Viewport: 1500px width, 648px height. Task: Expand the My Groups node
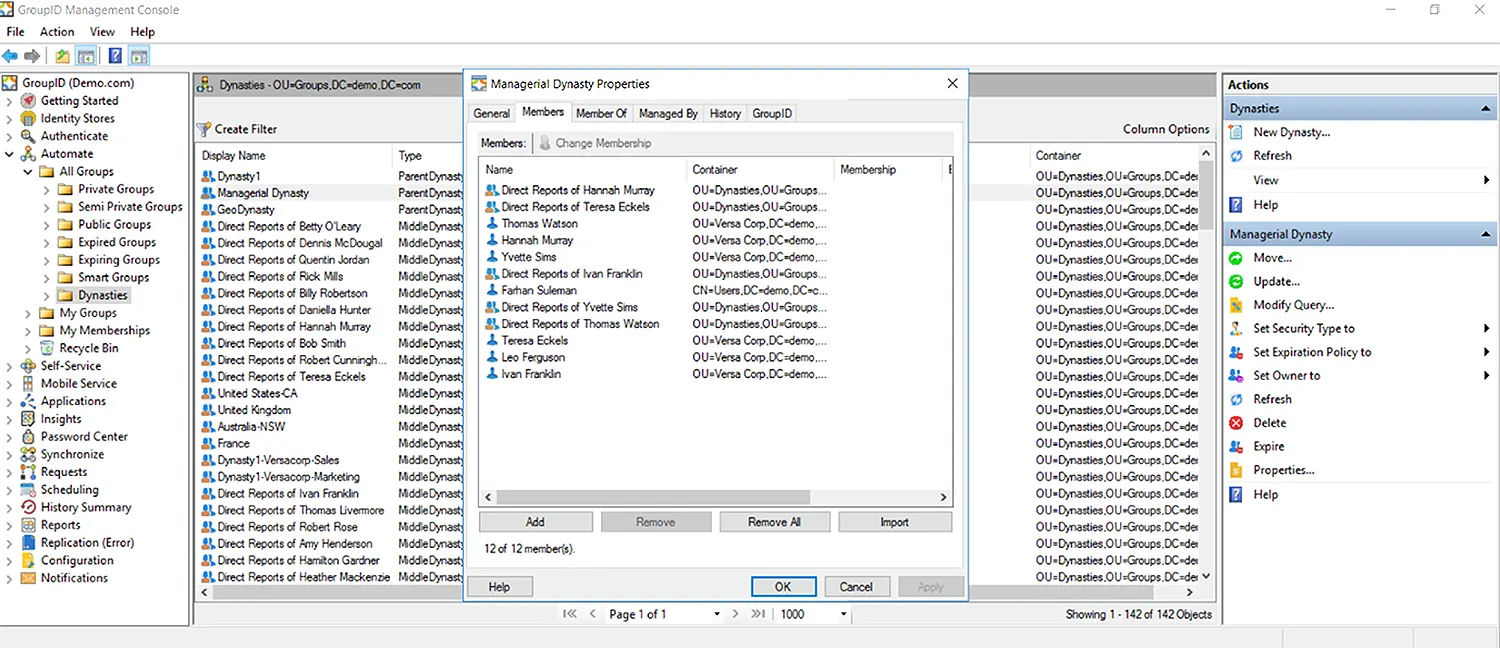28,313
